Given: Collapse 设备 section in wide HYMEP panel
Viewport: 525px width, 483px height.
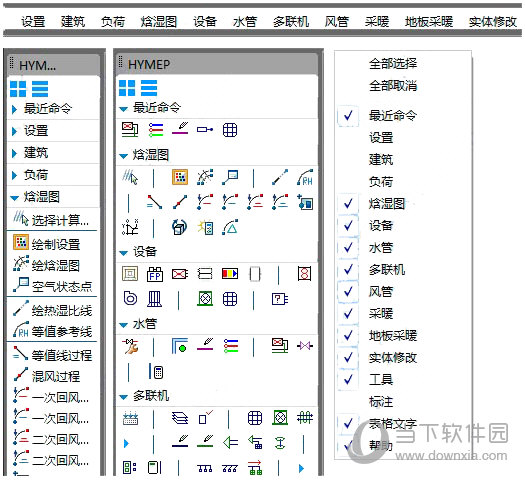Looking at the screenshot, I should coord(124,253).
